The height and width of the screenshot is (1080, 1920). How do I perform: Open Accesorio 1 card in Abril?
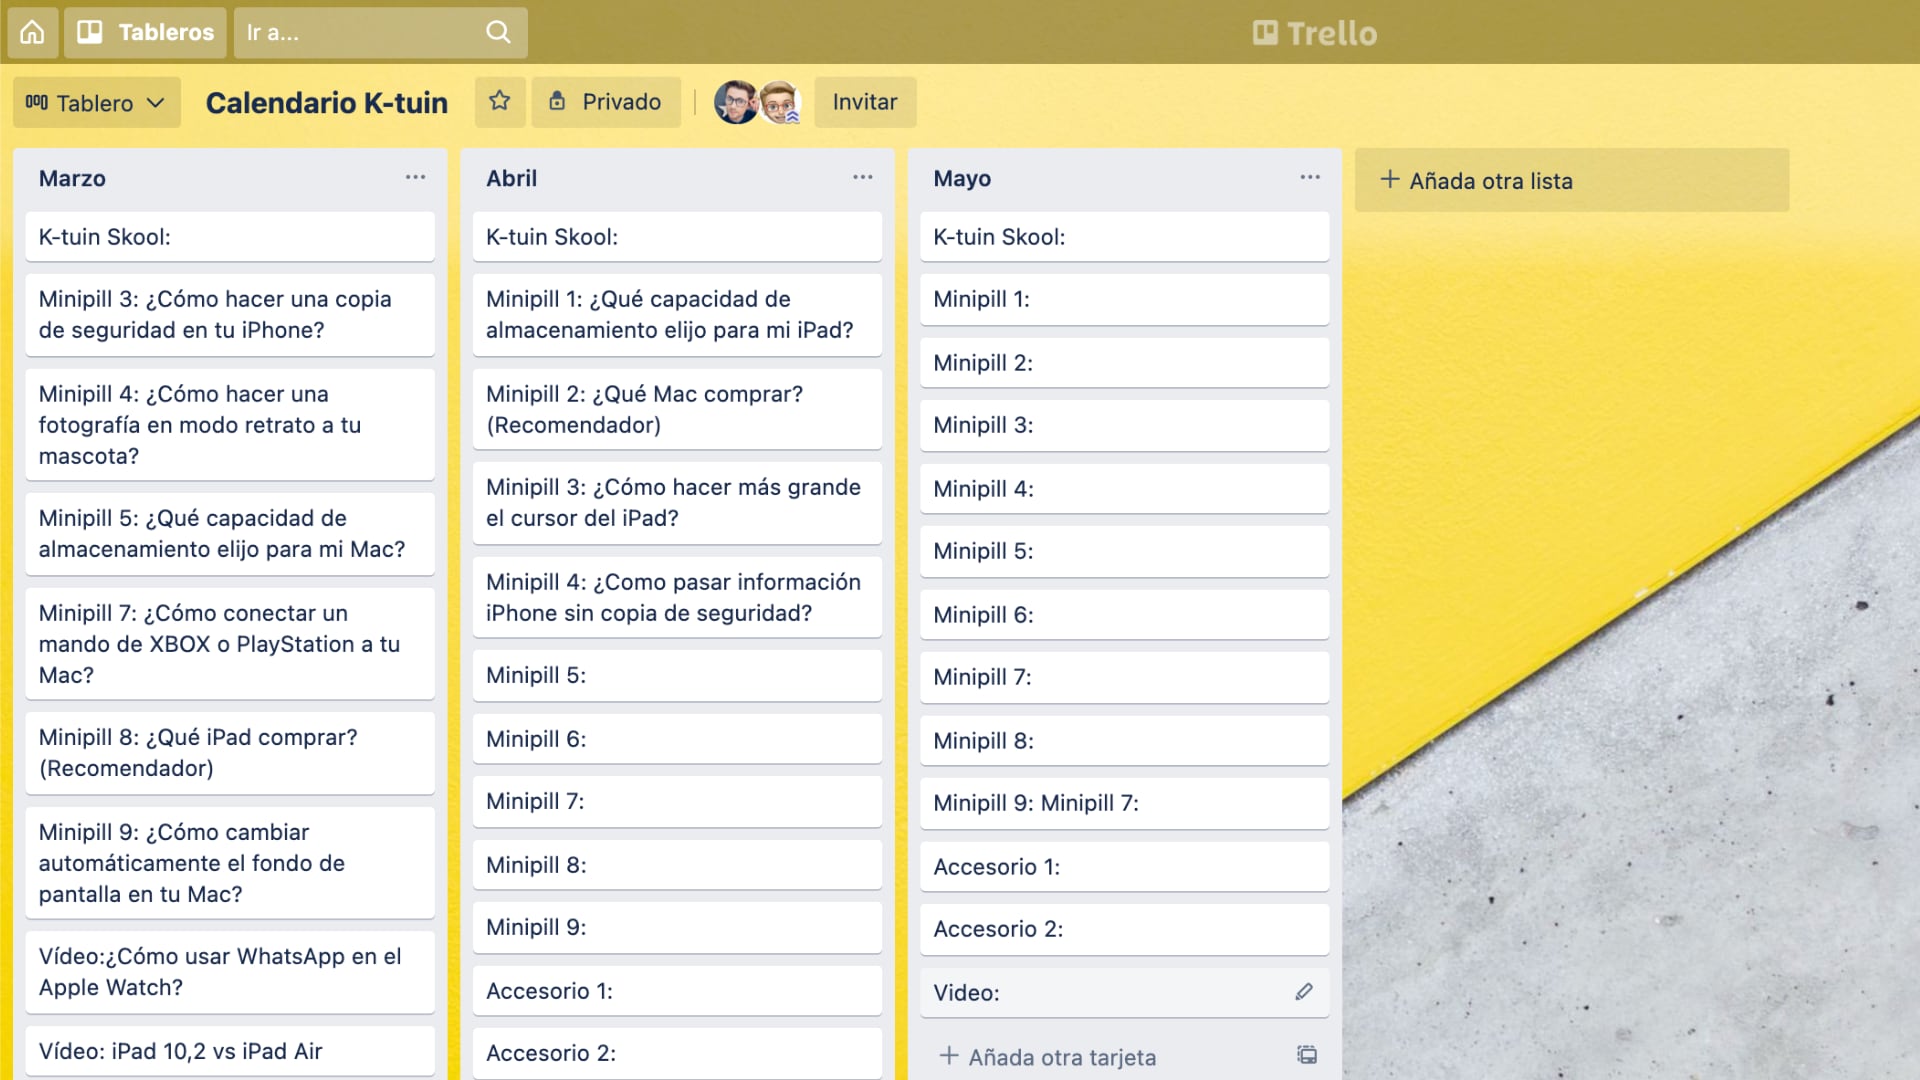click(x=677, y=990)
